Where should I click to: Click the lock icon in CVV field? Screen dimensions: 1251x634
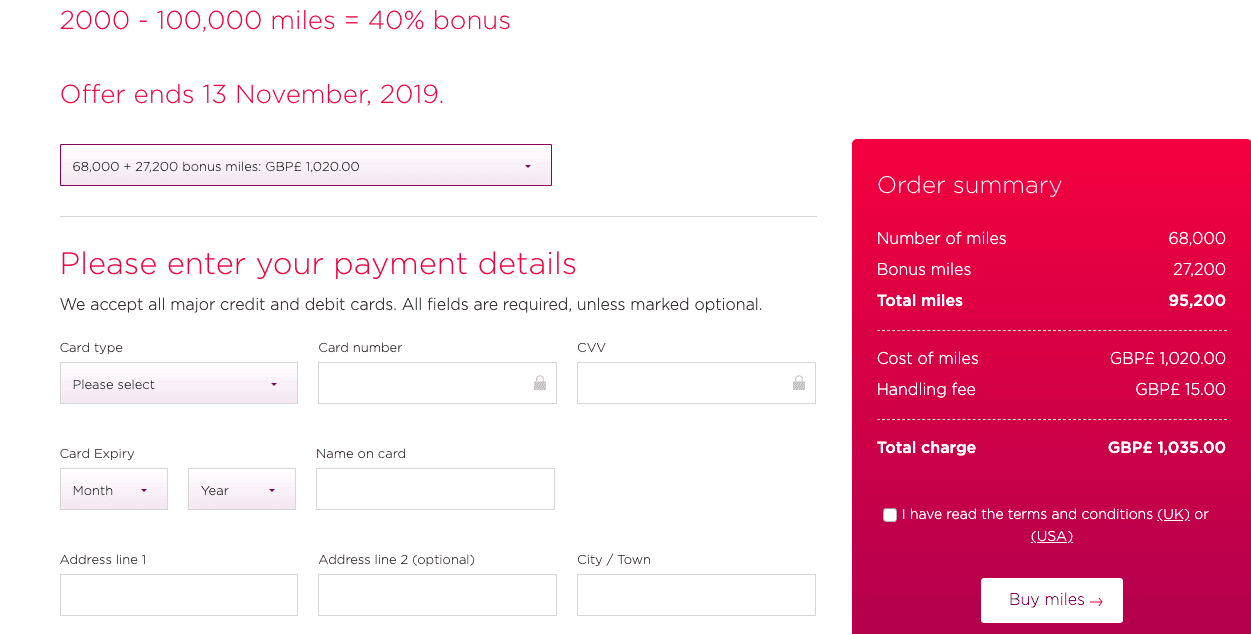[799, 383]
